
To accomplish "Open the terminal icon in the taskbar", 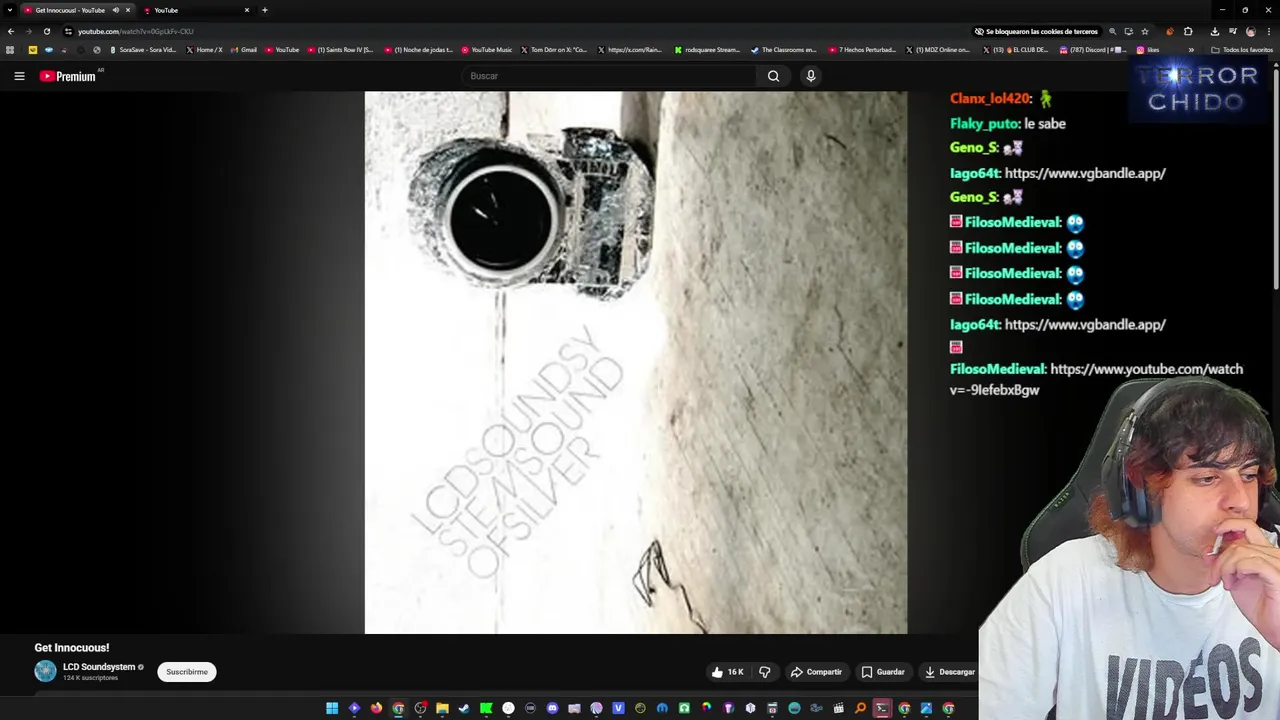I will pyautogui.click(x=882, y=708).
